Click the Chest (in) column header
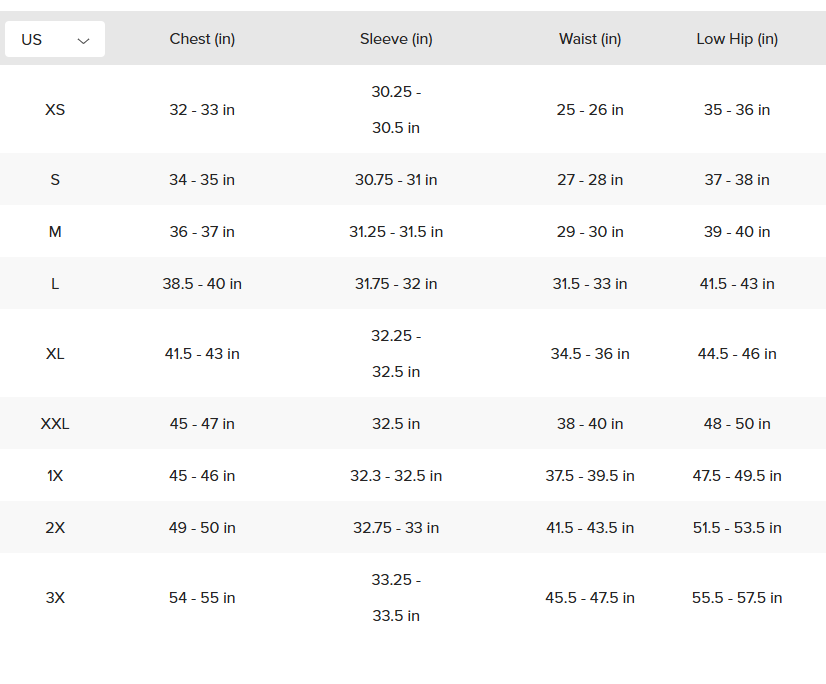The image size is (826, 684). click(x=202, y=39)
